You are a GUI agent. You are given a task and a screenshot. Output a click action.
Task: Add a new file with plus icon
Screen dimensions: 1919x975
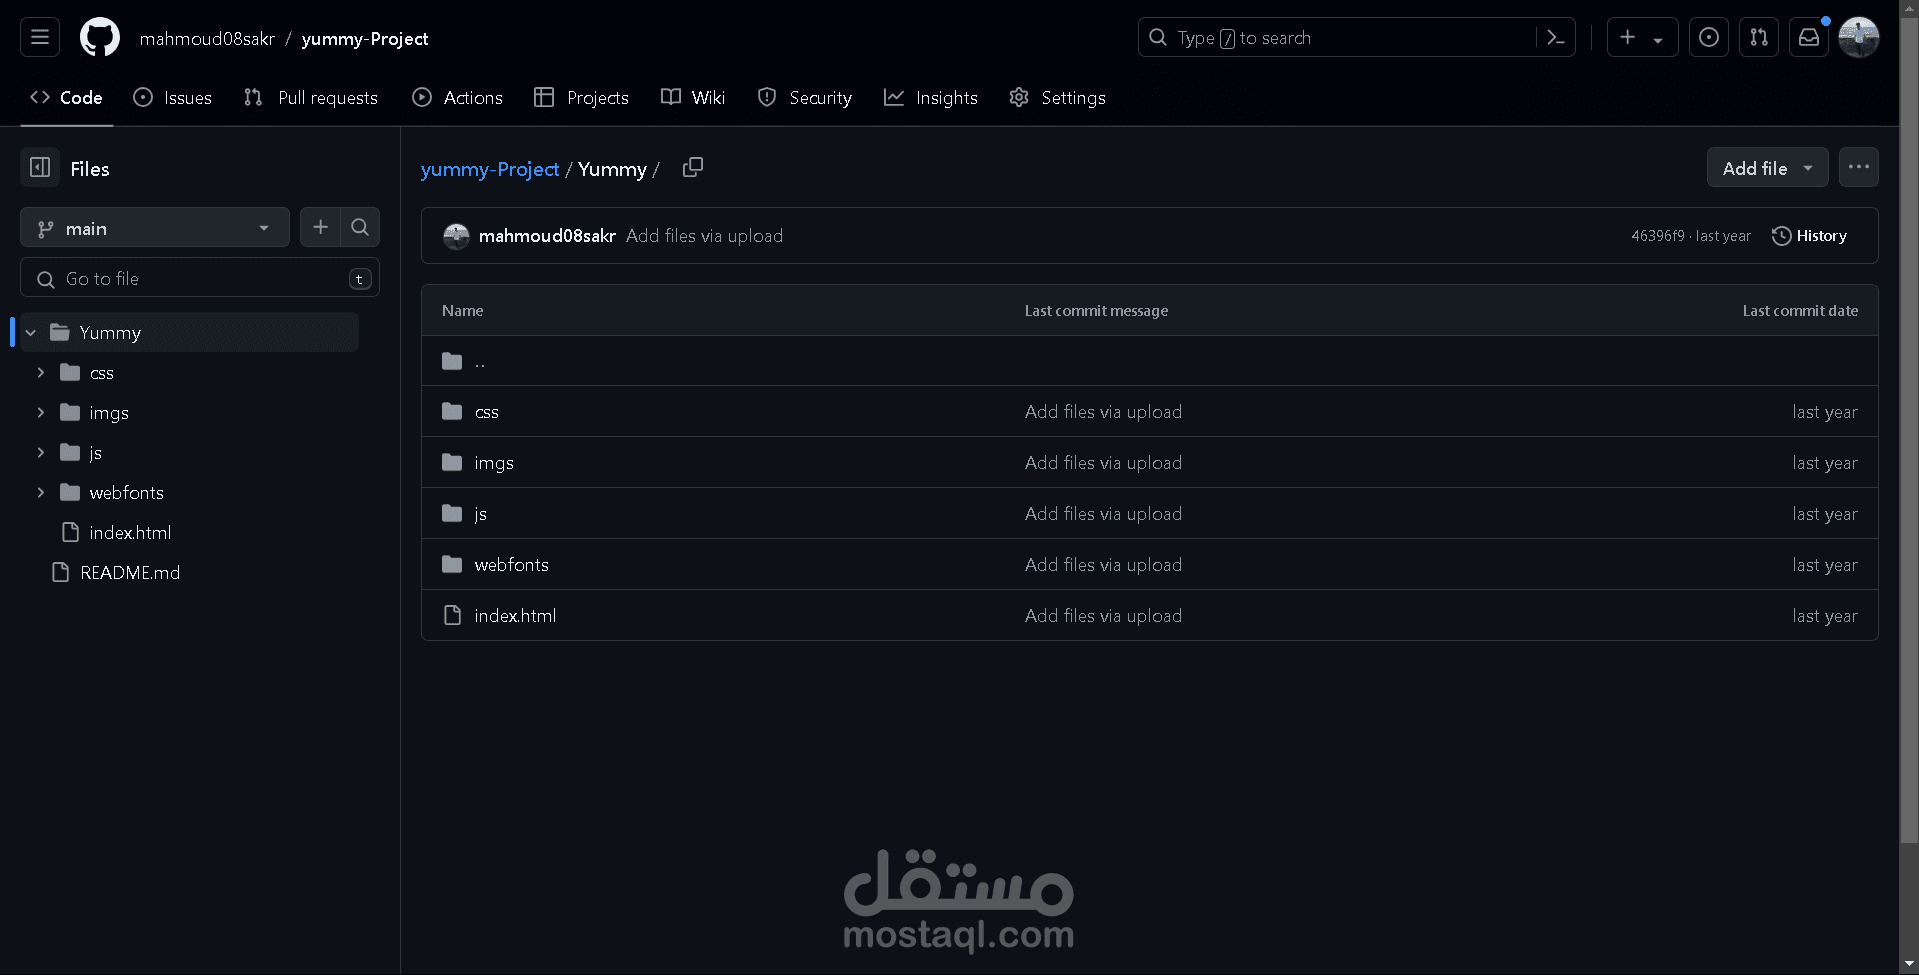point(320,228)
